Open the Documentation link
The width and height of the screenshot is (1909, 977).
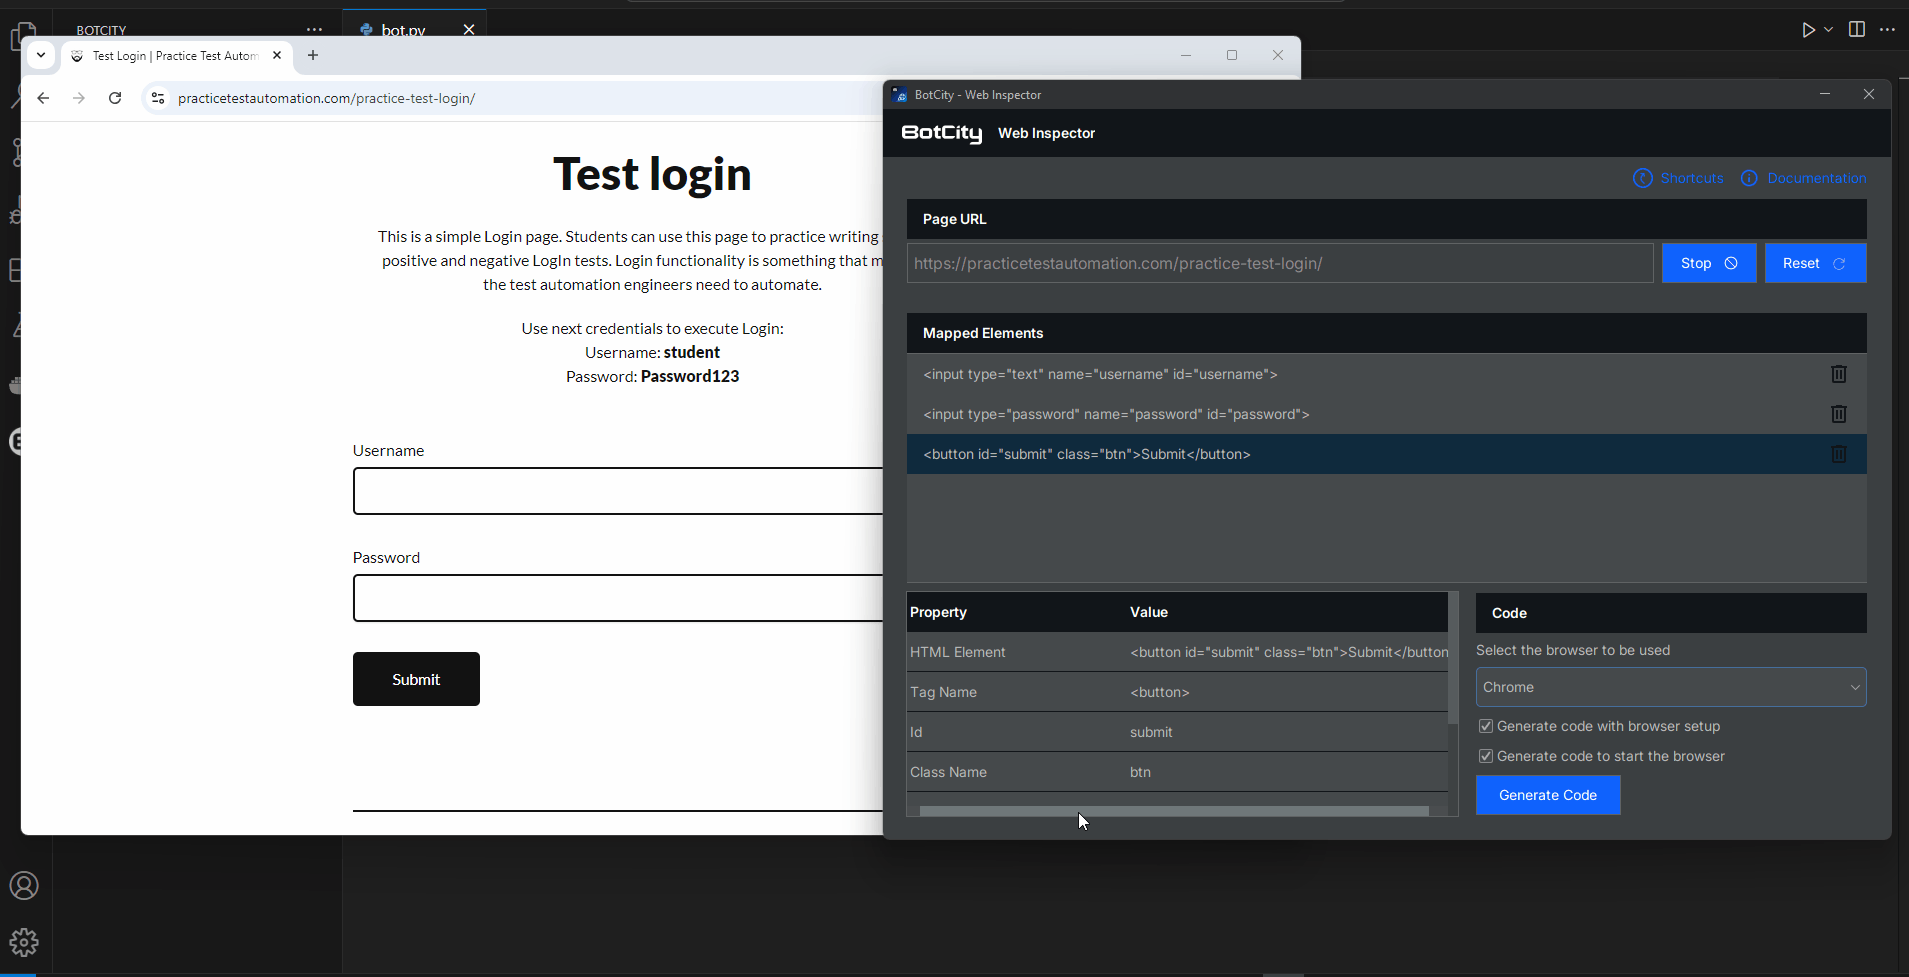tap(1804, 178)
